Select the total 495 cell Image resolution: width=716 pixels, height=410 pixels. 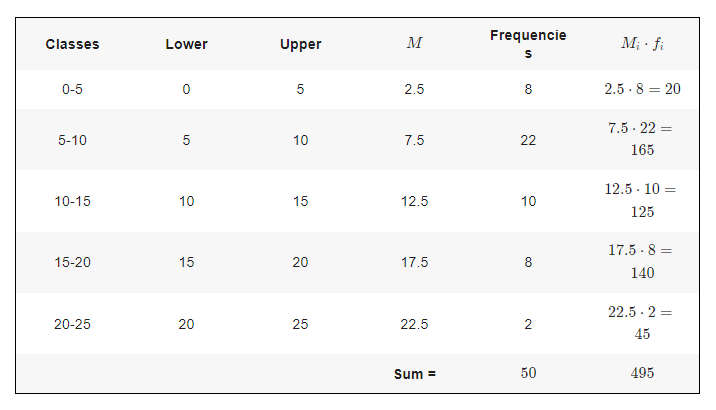coord(642,373)
